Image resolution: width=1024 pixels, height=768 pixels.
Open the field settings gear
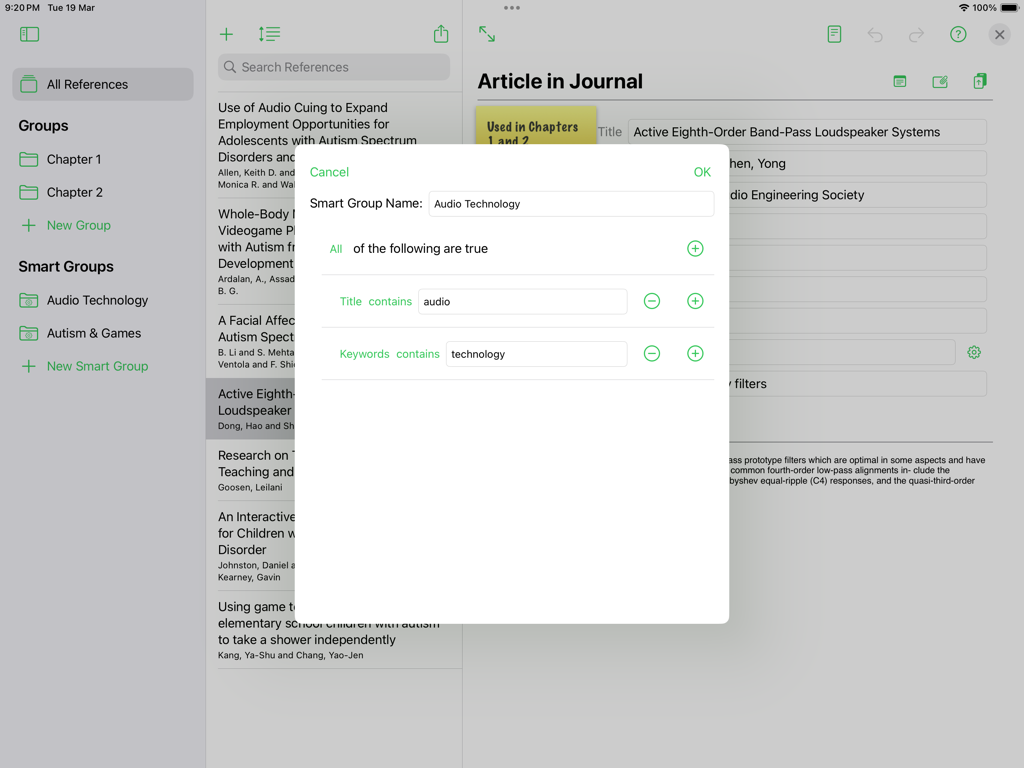(973, 352)
